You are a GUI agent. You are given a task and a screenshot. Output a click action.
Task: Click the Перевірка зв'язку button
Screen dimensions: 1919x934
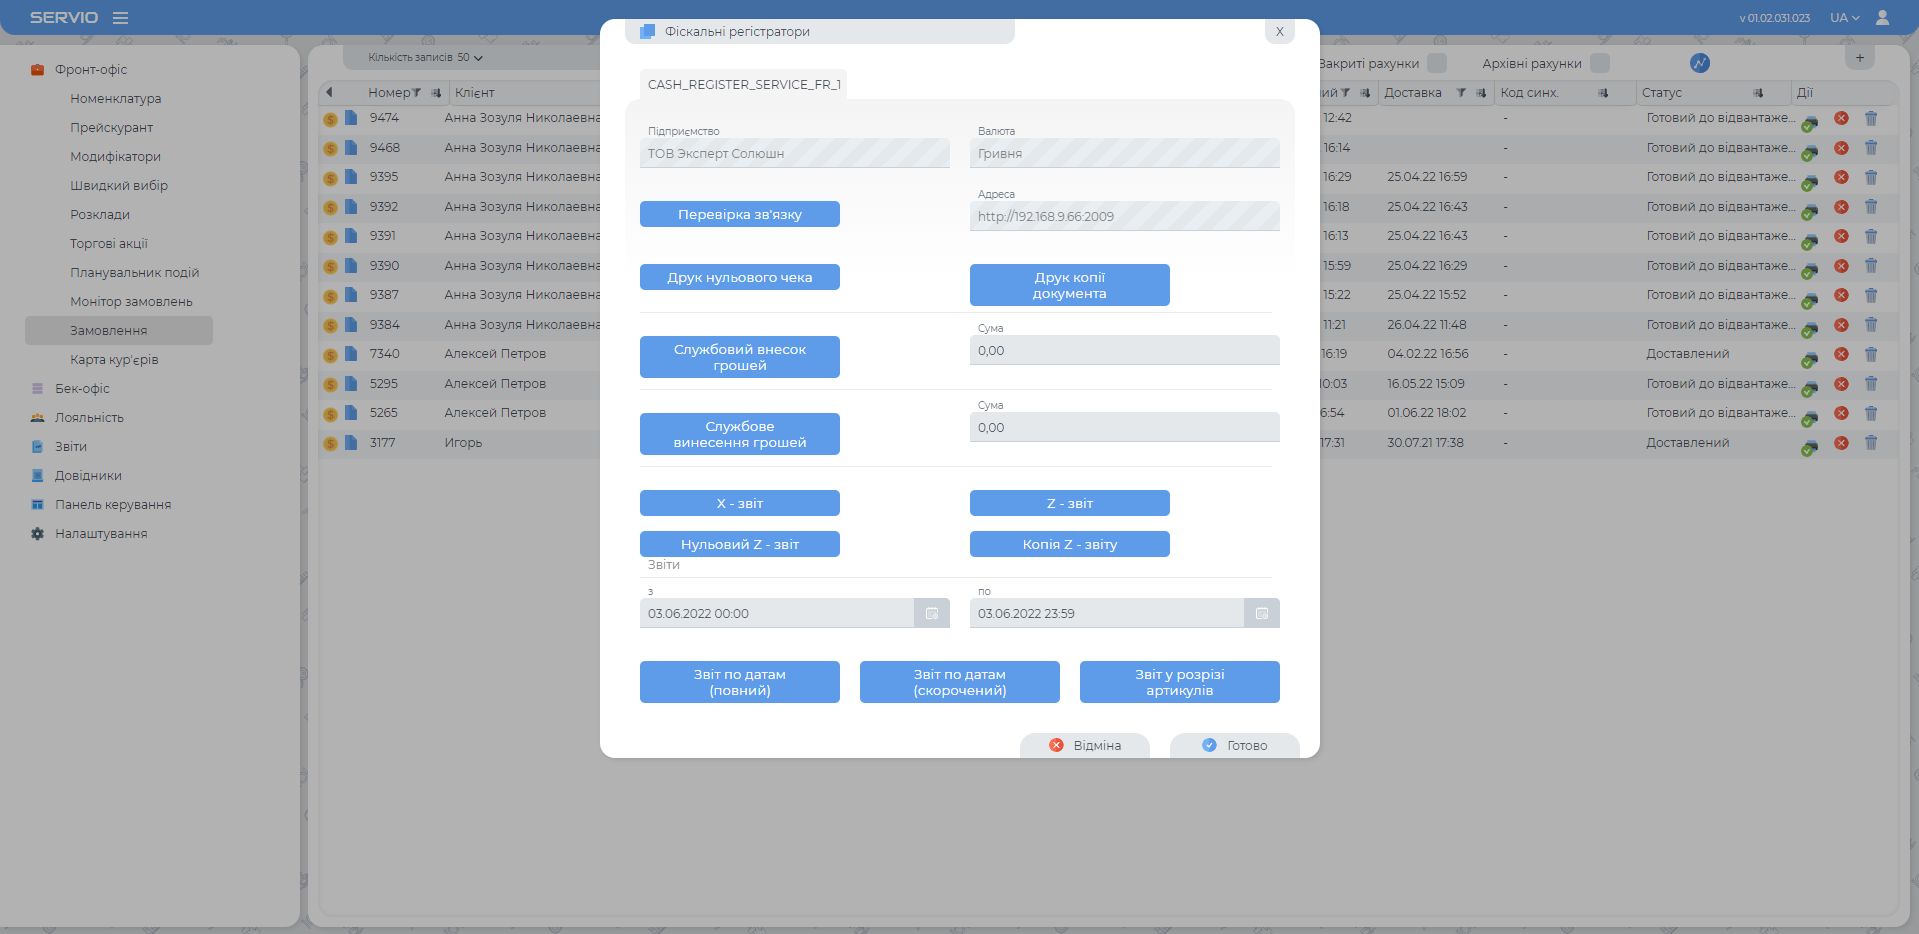(x=739, y=215)
